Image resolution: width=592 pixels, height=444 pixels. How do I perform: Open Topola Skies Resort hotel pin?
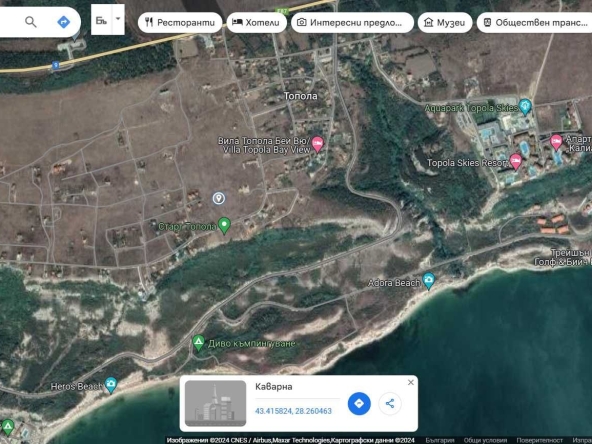(516, 162)
